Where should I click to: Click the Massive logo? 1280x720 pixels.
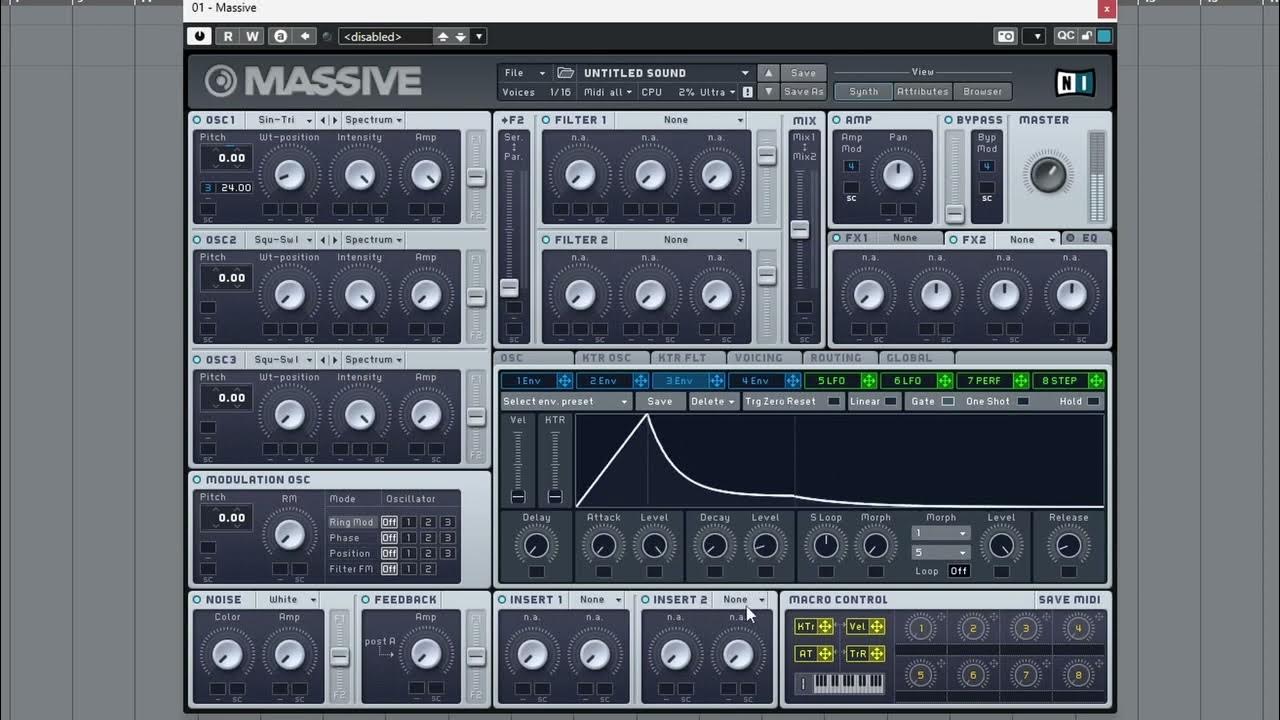pos(313,81)
